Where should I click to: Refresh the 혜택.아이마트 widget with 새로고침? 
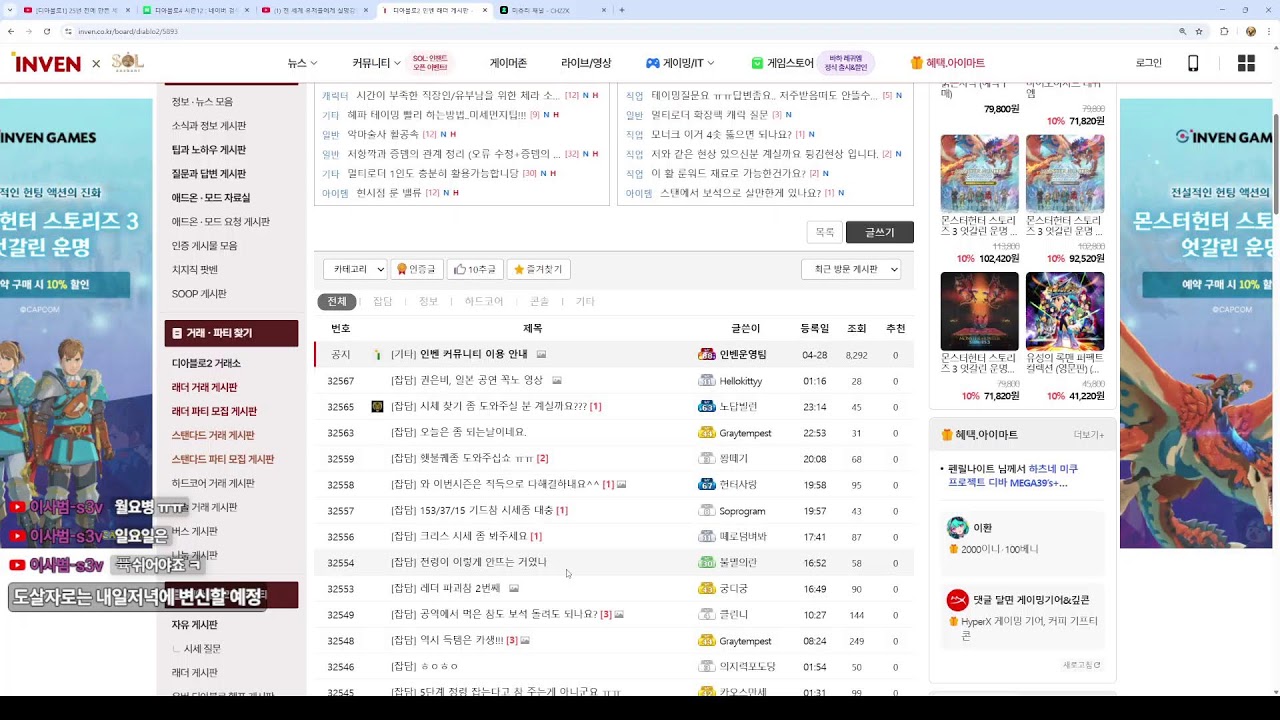(x=1082, y=665)
